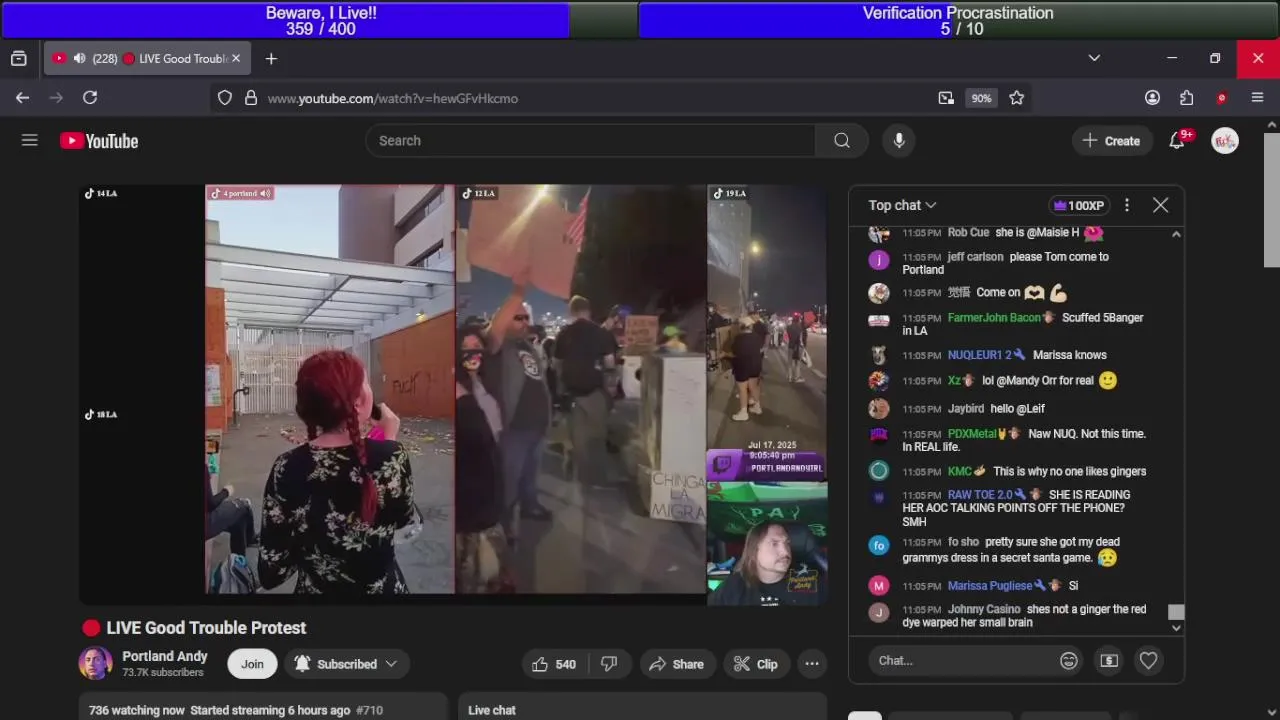Bookmark this page with the star icon
1280x720 pixels.
click(x=1017, y=98)
